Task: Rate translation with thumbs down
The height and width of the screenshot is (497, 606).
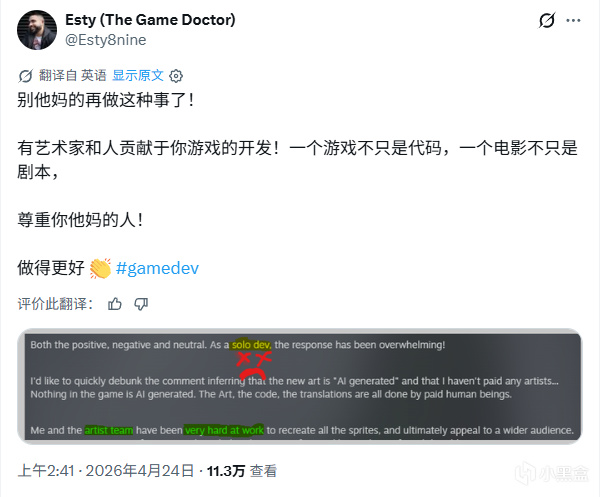Action: click(x=141, y=304)
